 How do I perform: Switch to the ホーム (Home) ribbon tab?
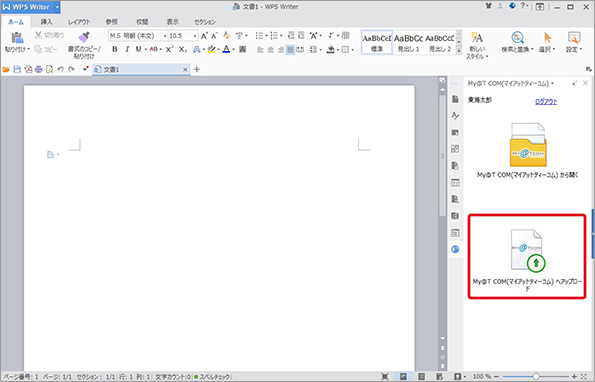coord(16,22)
